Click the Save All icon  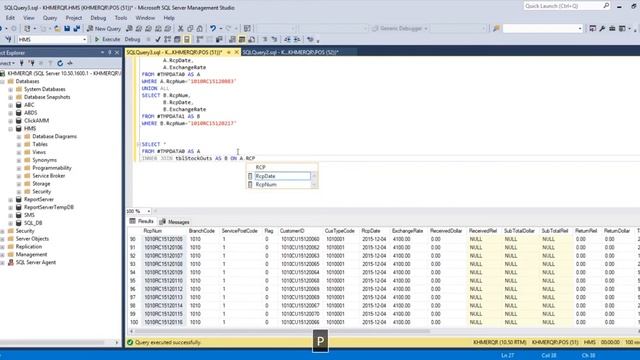click(76, 29)
